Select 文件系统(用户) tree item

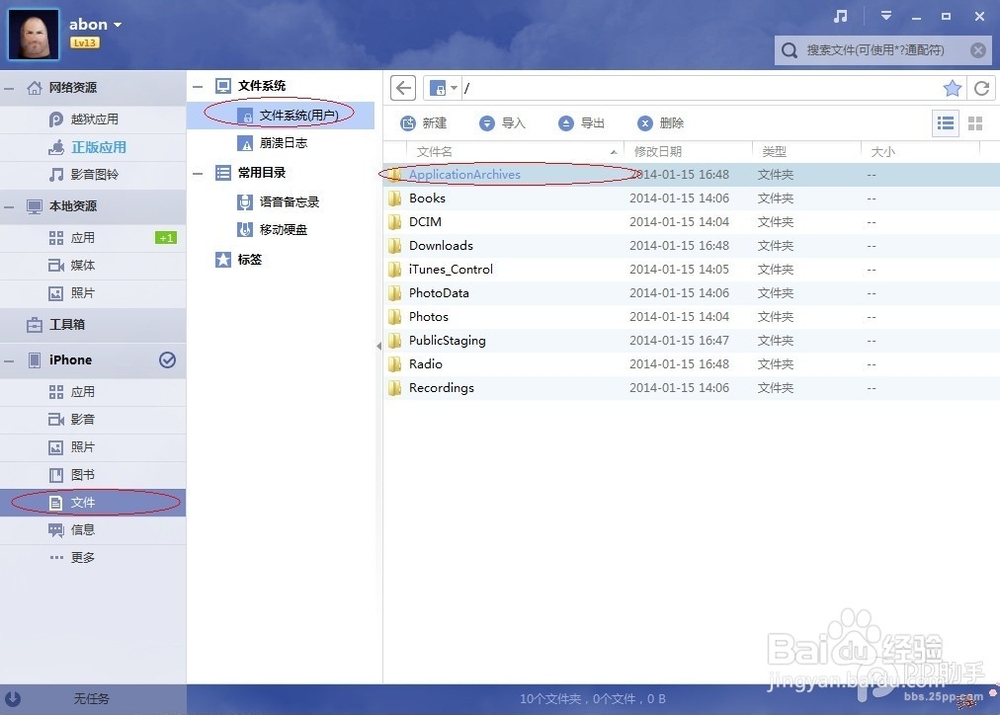[x=281, y=115]
